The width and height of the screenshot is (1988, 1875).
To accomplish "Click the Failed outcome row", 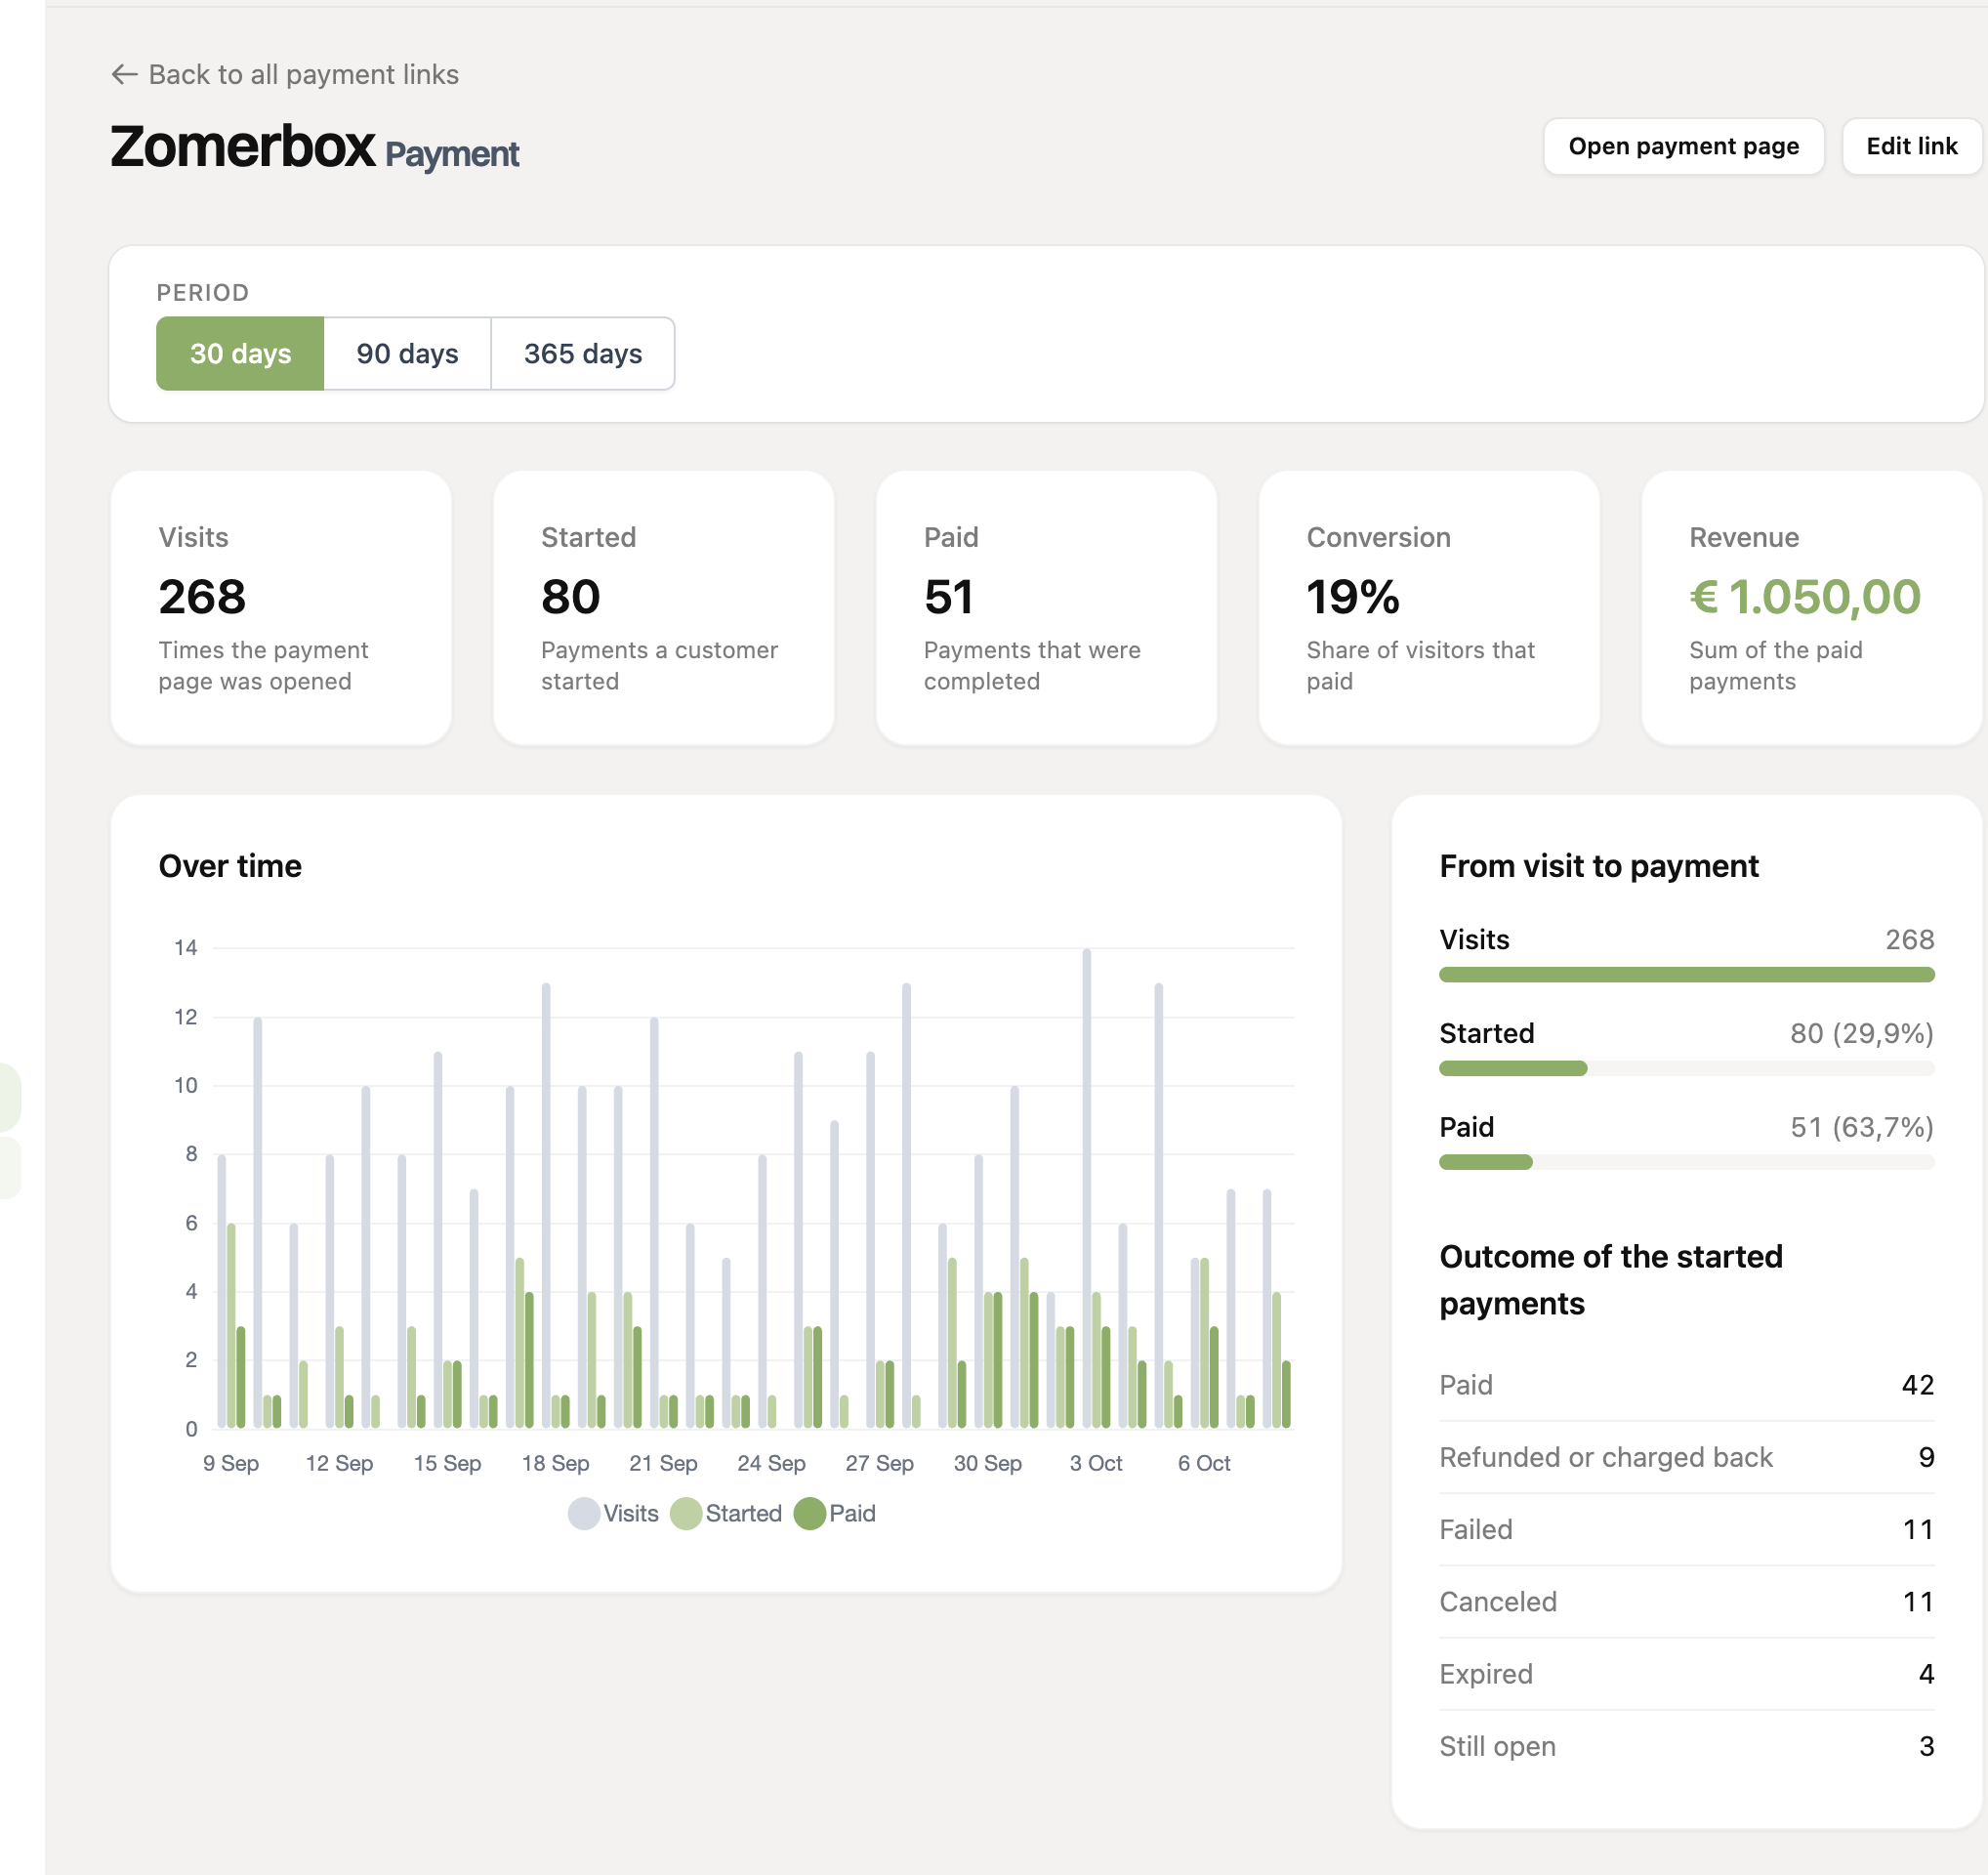I will [x=1686, y=1529].
